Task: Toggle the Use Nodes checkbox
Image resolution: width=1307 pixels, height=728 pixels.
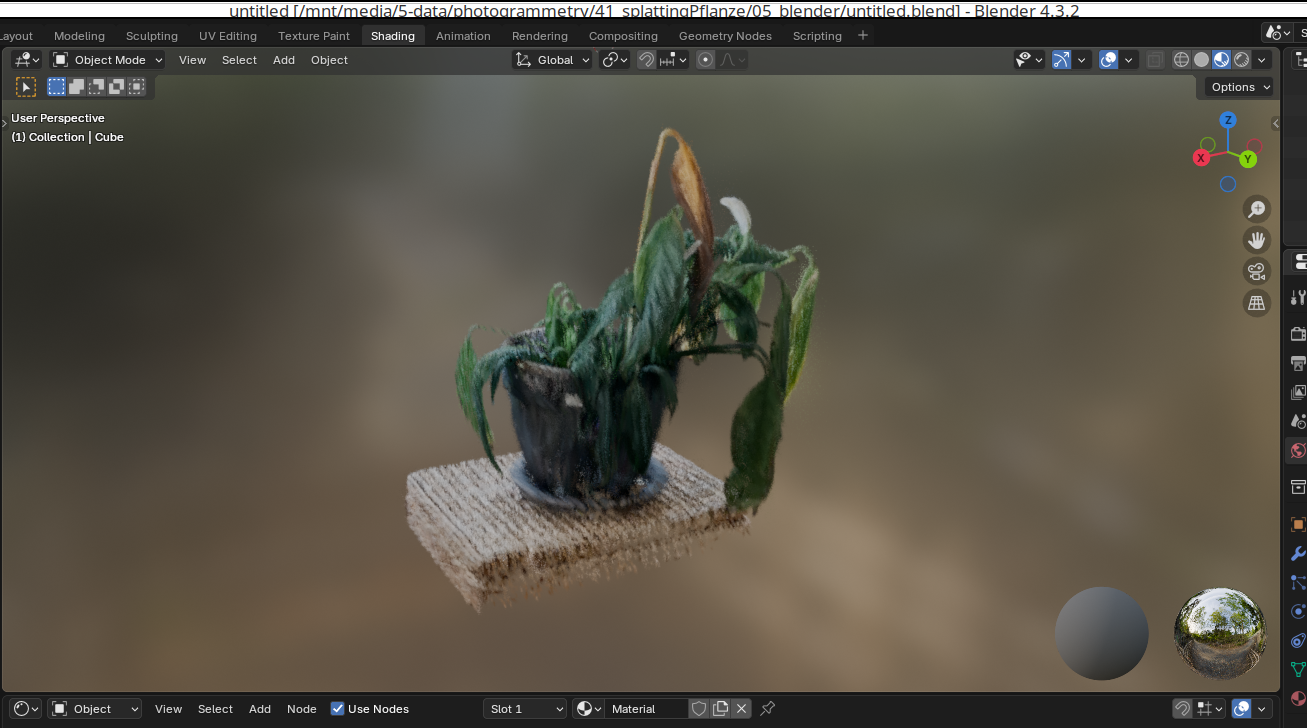Action: coord(339,709)
